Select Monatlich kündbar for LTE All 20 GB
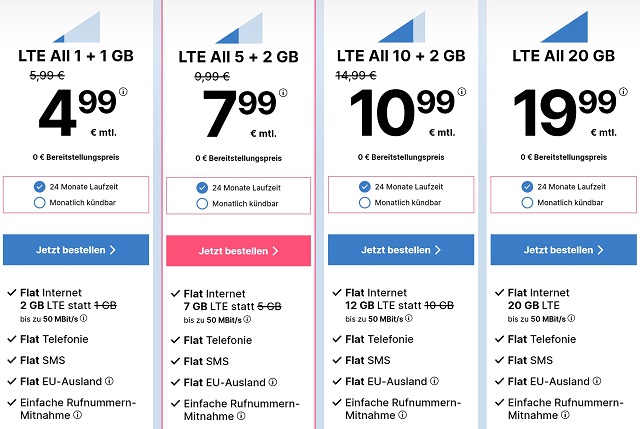This screenshot has height=429, width=640. 526,202
